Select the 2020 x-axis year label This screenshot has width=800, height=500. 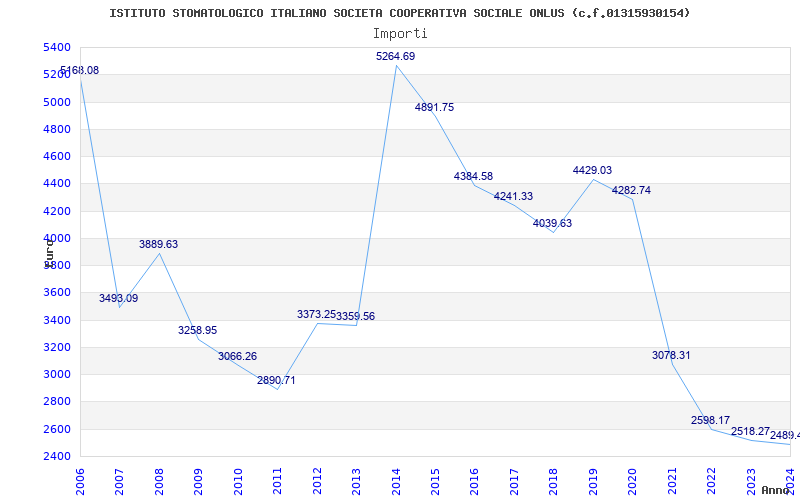(633, 482)
